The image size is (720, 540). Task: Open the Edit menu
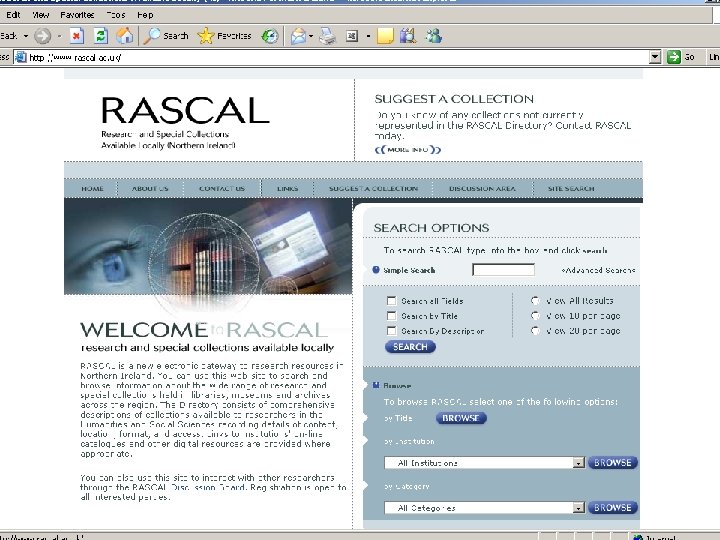pos(13,15)
